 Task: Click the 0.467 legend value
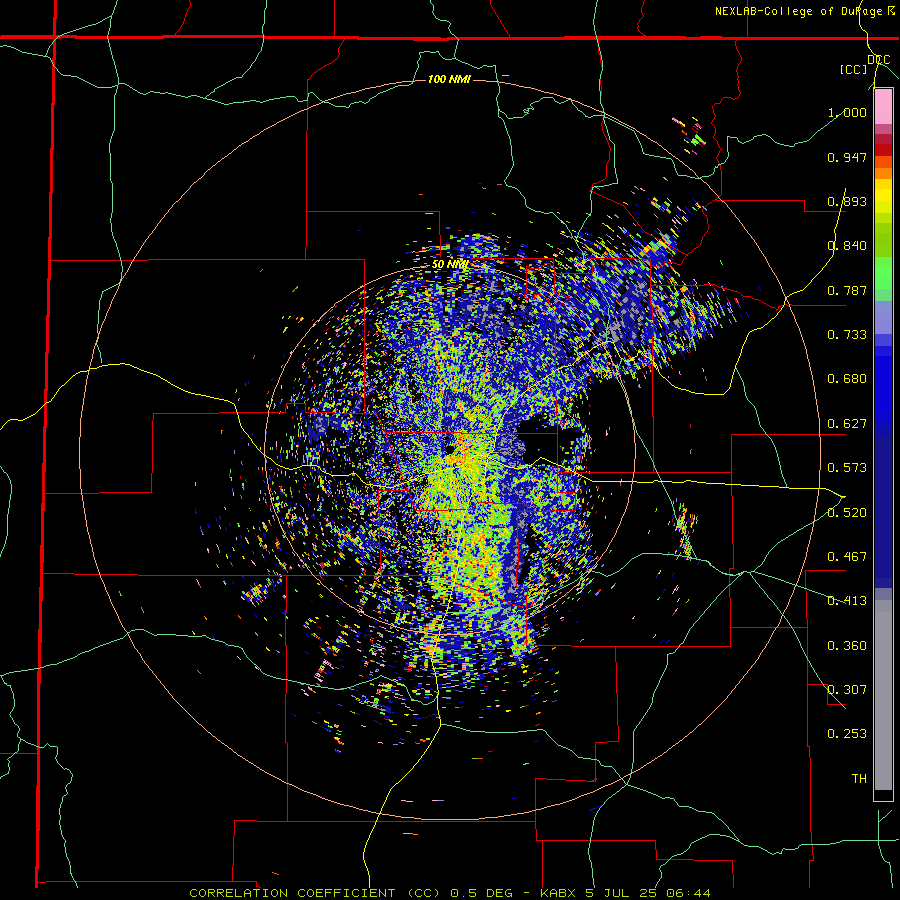coord(847,557)
